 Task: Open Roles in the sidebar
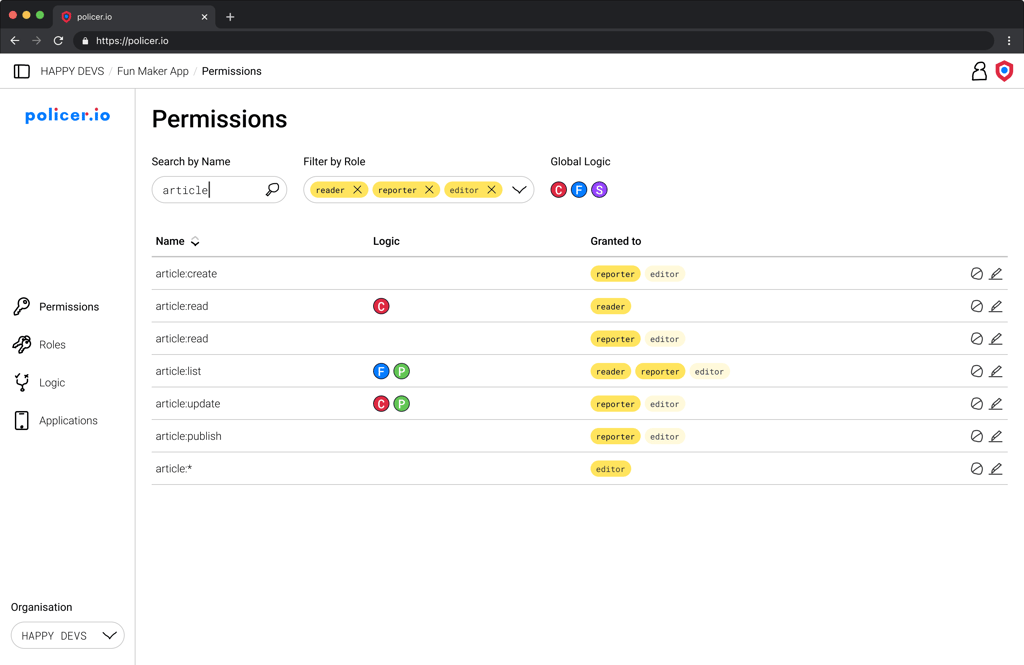pos(39,344)
